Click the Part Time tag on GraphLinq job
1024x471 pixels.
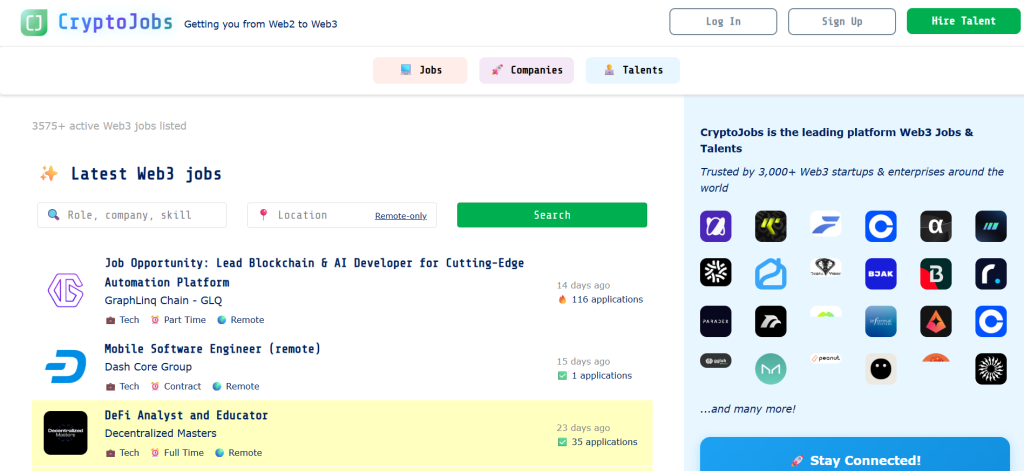[x=178, y=320]
